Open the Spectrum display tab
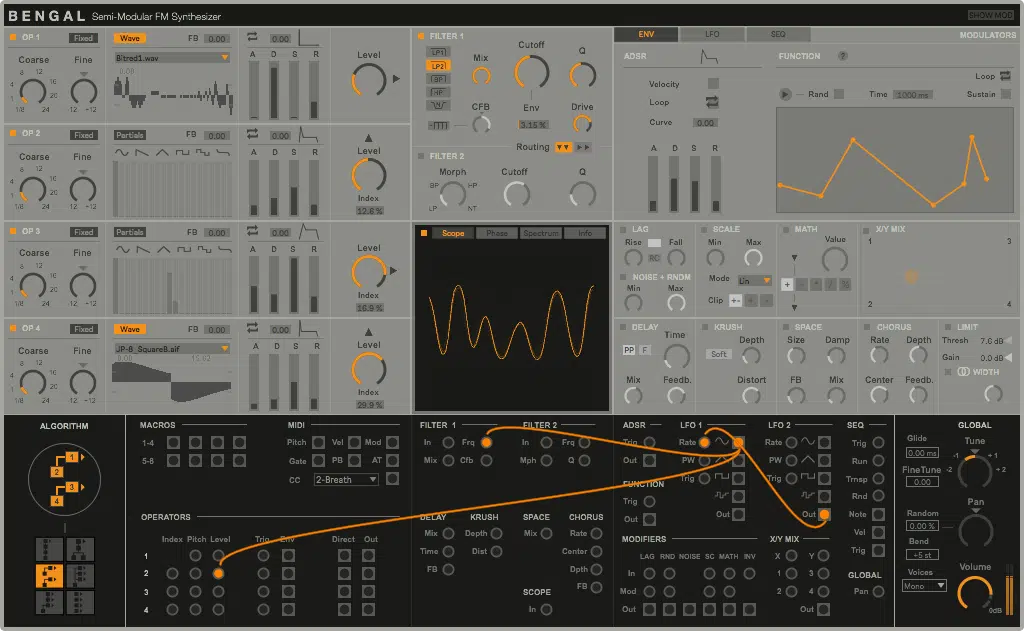This screenshot has width=1024, height=631. click(541, 233)
